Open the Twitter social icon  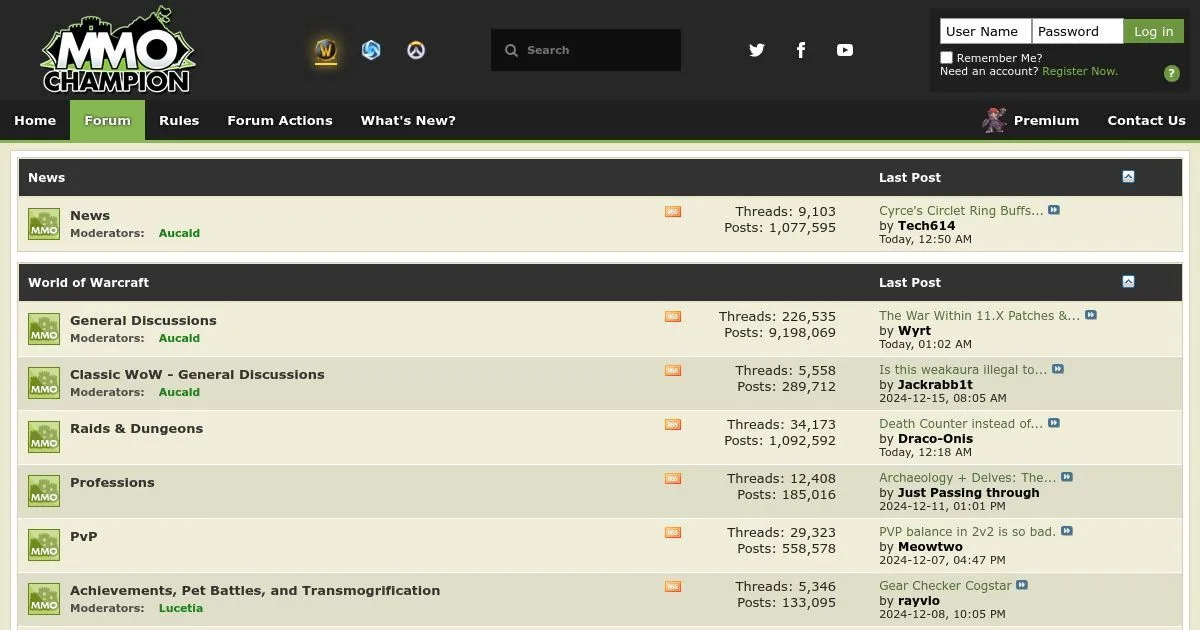(x=757, y=50)
